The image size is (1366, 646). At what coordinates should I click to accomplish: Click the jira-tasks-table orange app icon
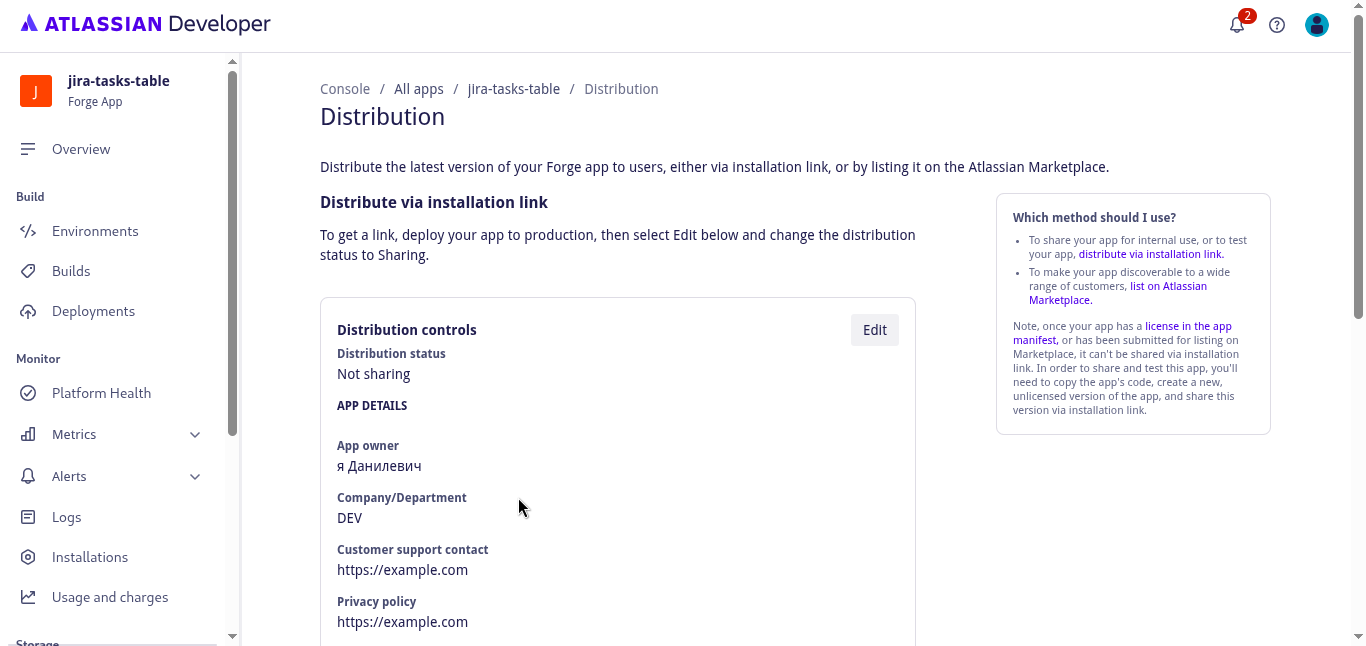click(35, 91)
